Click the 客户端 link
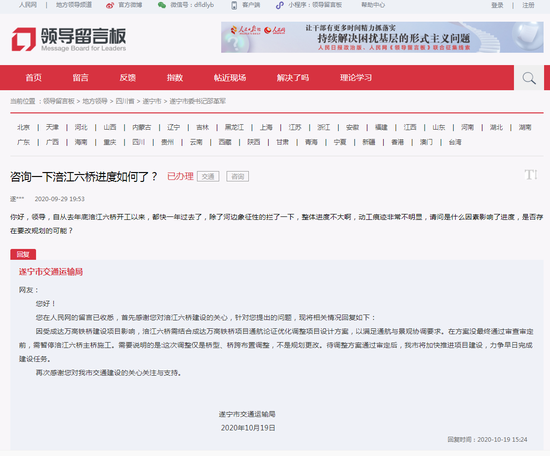Image resolution: width=550 pixels, height=456 pixels. (x=251, y=5)
